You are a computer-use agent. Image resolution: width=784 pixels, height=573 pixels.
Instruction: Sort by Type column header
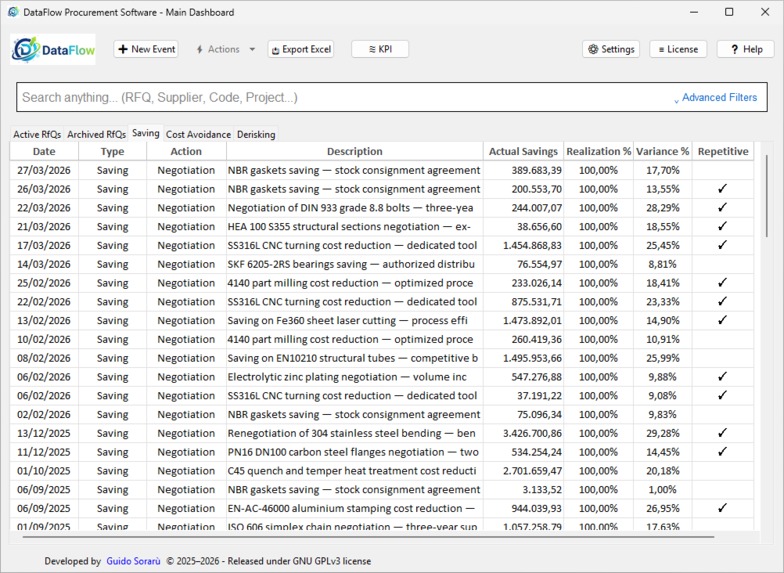coord(112,151)
